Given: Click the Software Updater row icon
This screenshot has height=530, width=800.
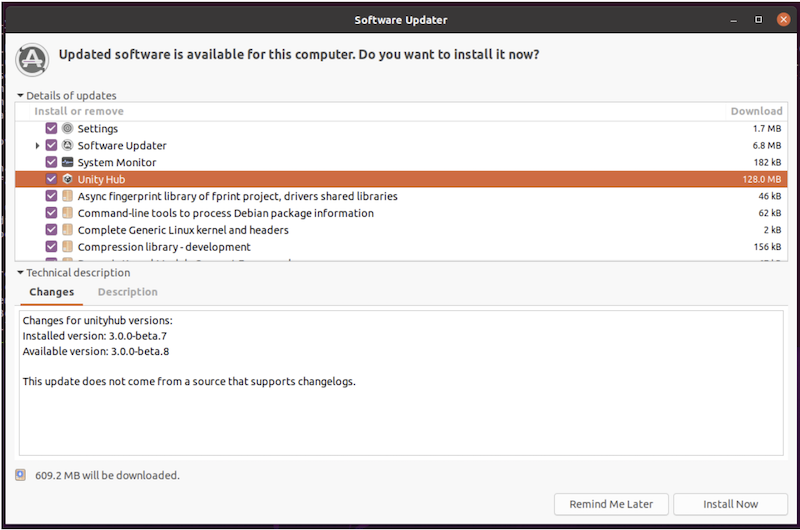Looking at the screenshot, I should tap(67, 146).
